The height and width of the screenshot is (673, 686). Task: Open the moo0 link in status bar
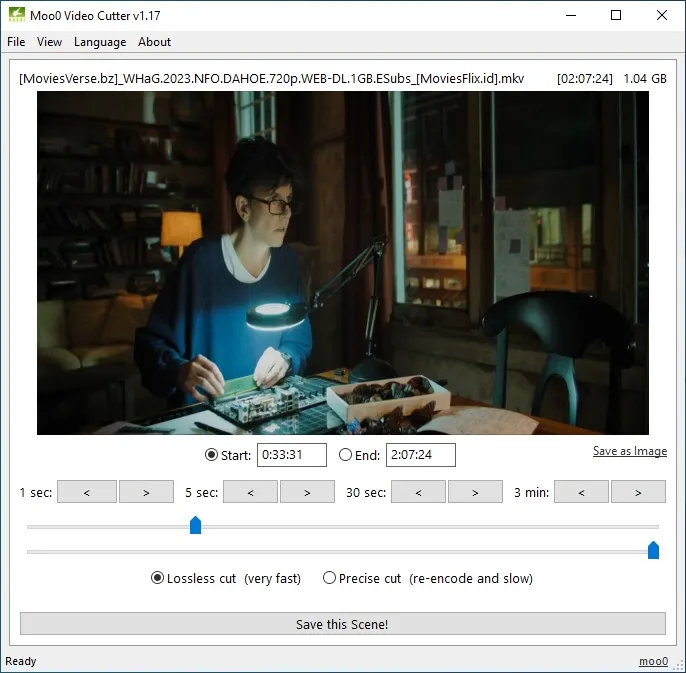pyautogui.click(x=653, y=661)
